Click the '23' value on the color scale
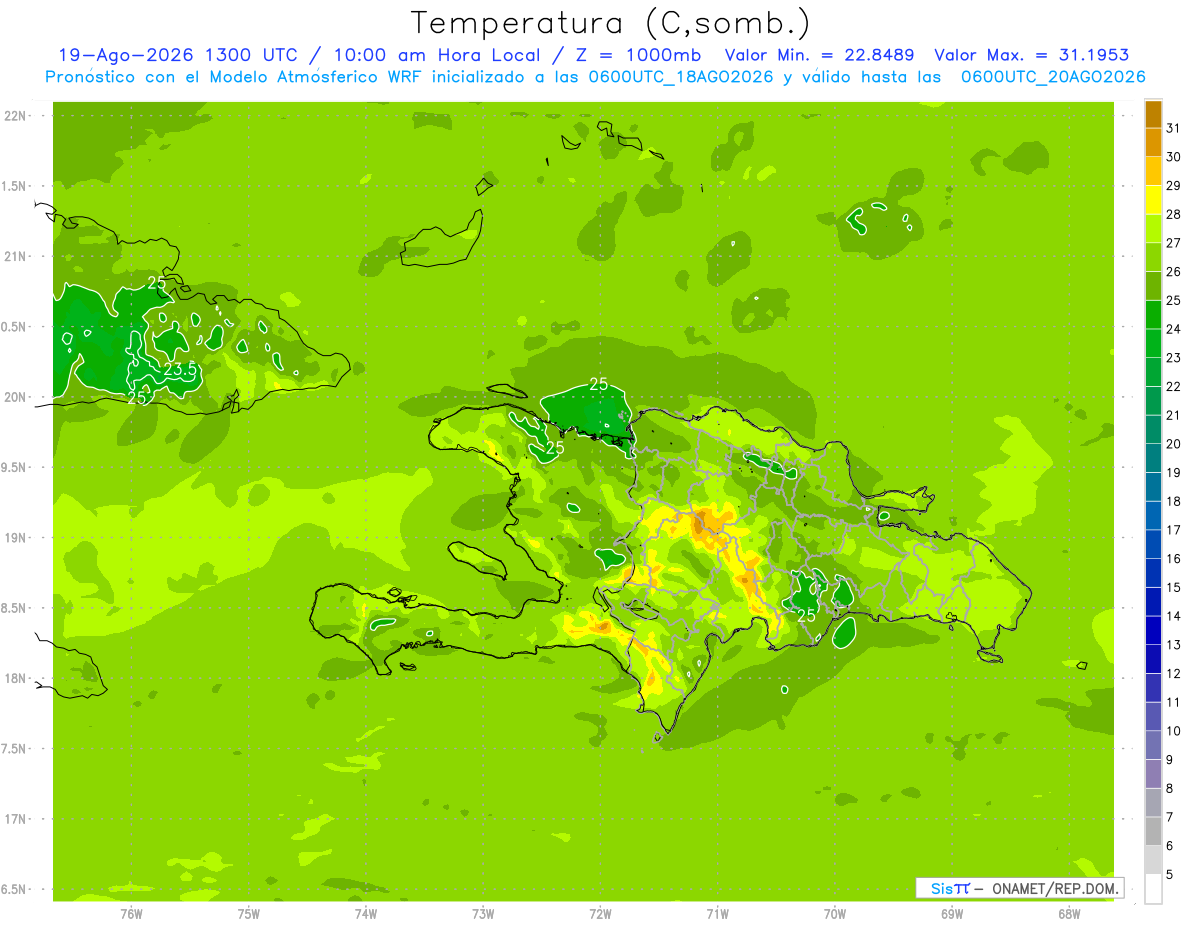 1174,358
